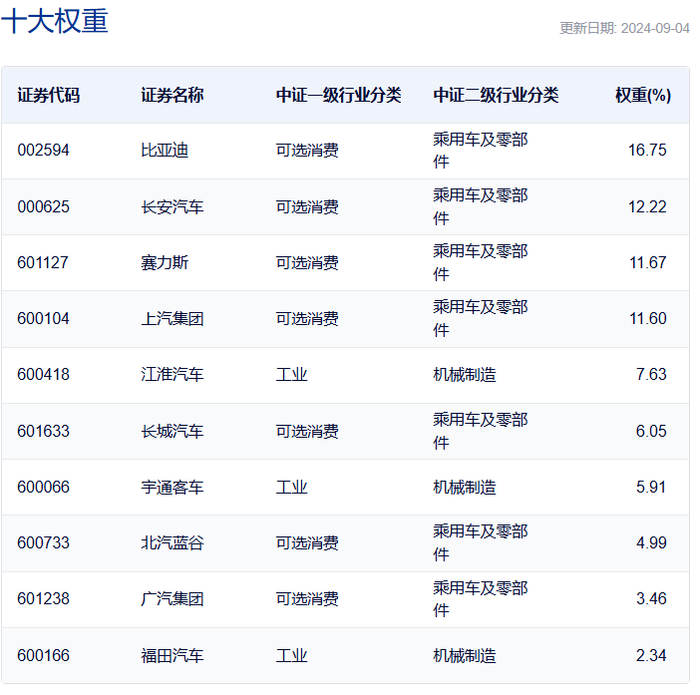The image size is (700, 695).
Task: Click 可选消费 in the 上汽集团 row
Action: 307,319
